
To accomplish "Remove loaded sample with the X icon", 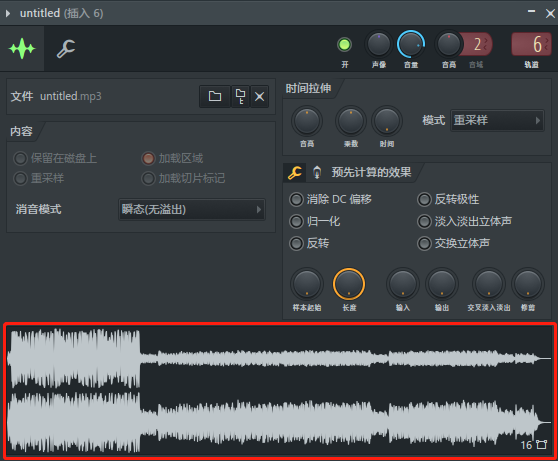I will coord(259,96).
